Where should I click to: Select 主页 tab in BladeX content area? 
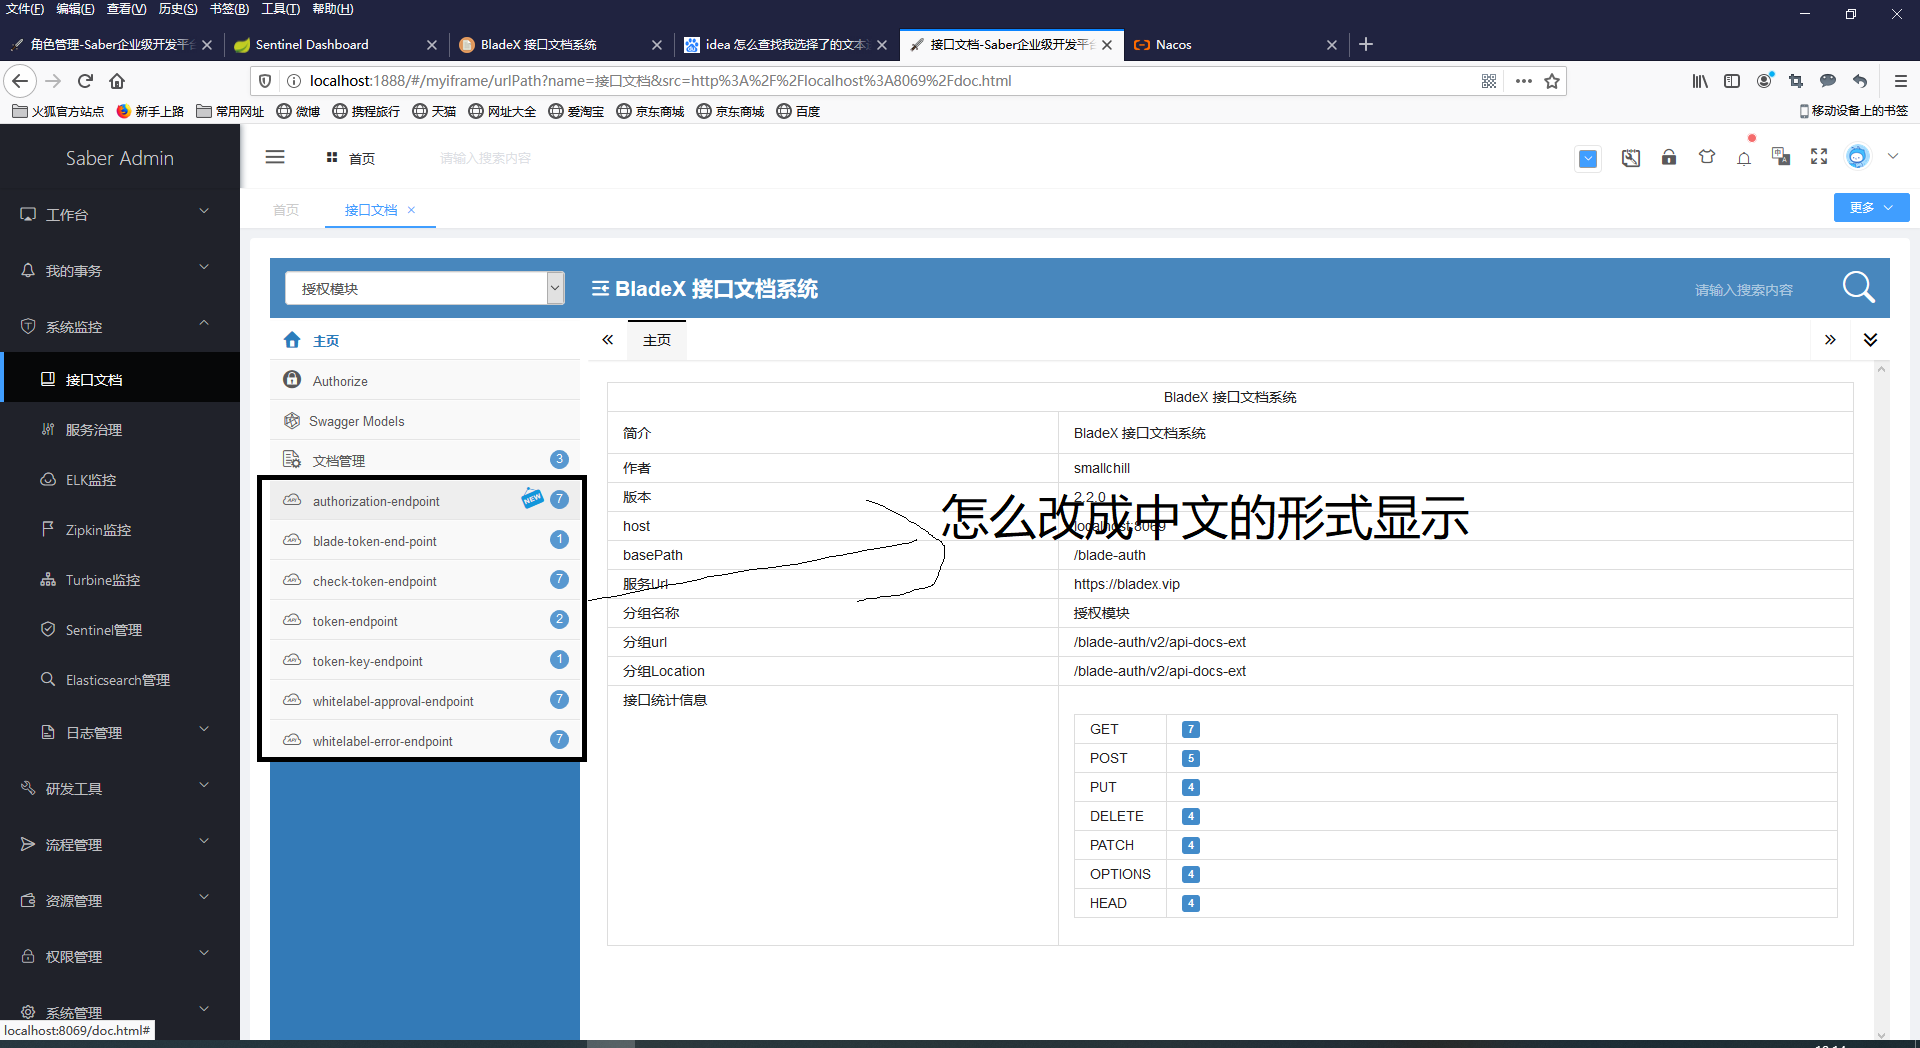coord(657,340)
